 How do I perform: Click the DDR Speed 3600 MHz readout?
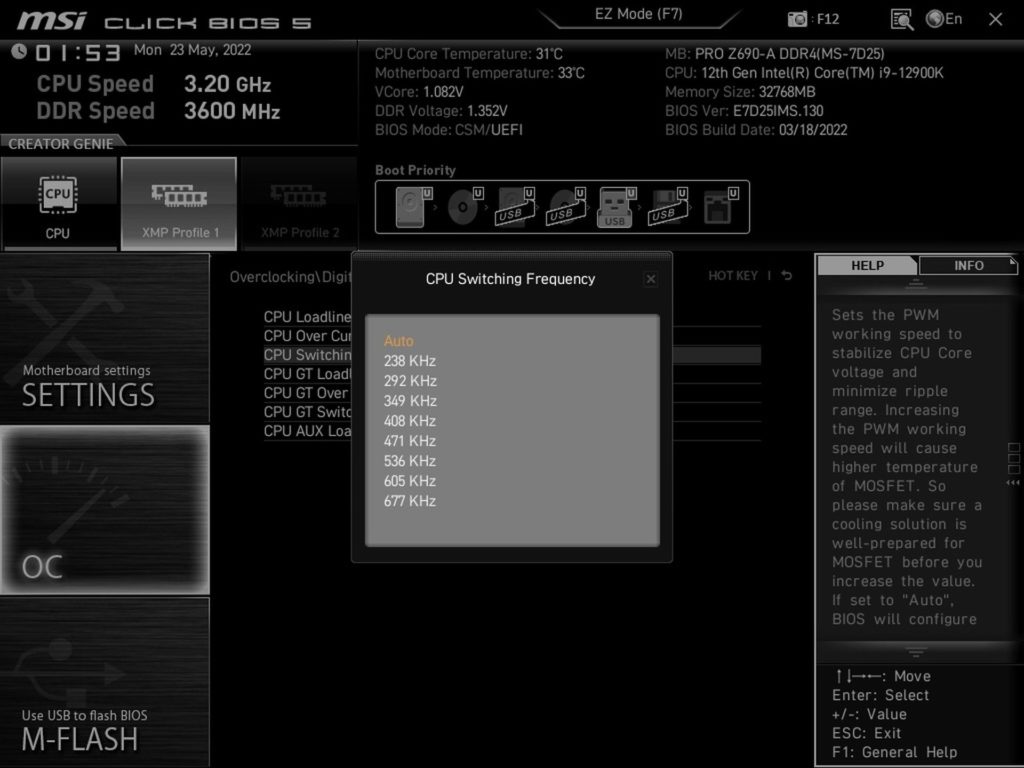pyautogui.click(x=158, y=111)
